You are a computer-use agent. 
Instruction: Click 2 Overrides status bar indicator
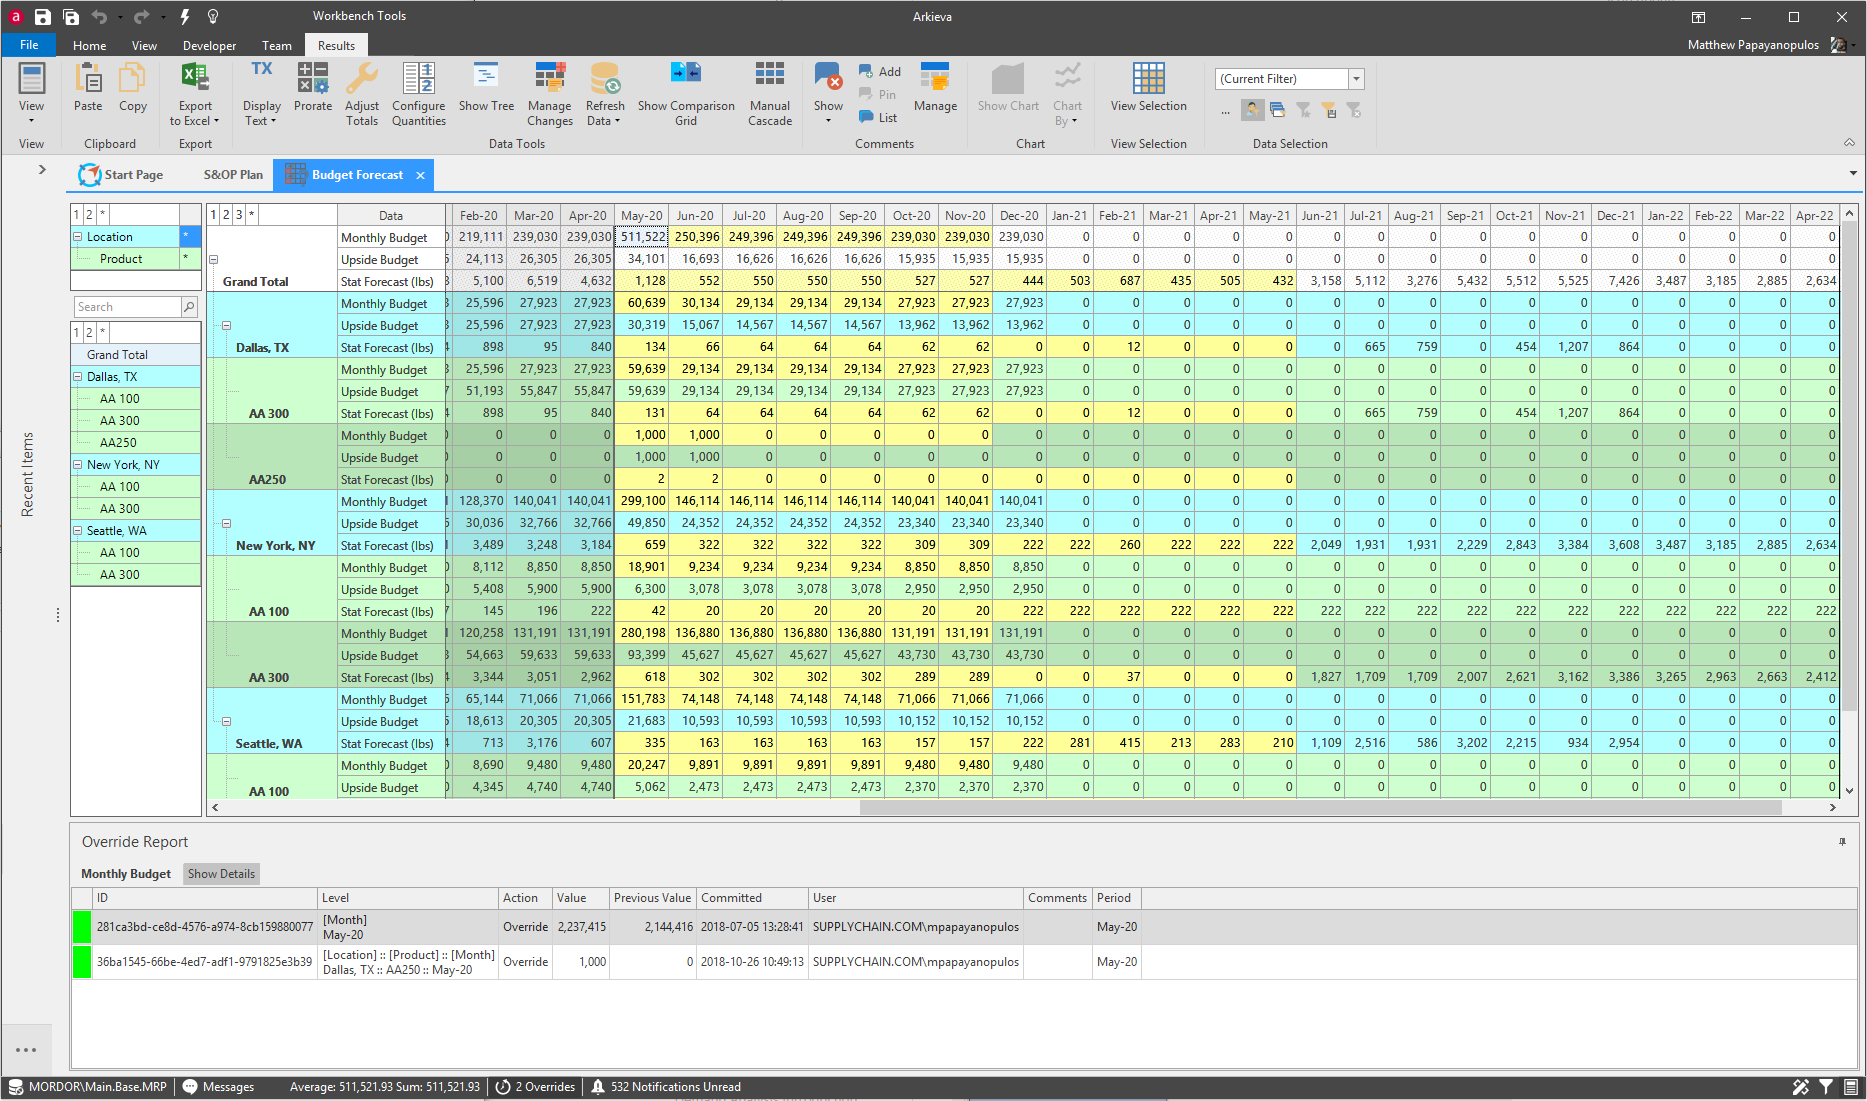tap(536, 1087)
